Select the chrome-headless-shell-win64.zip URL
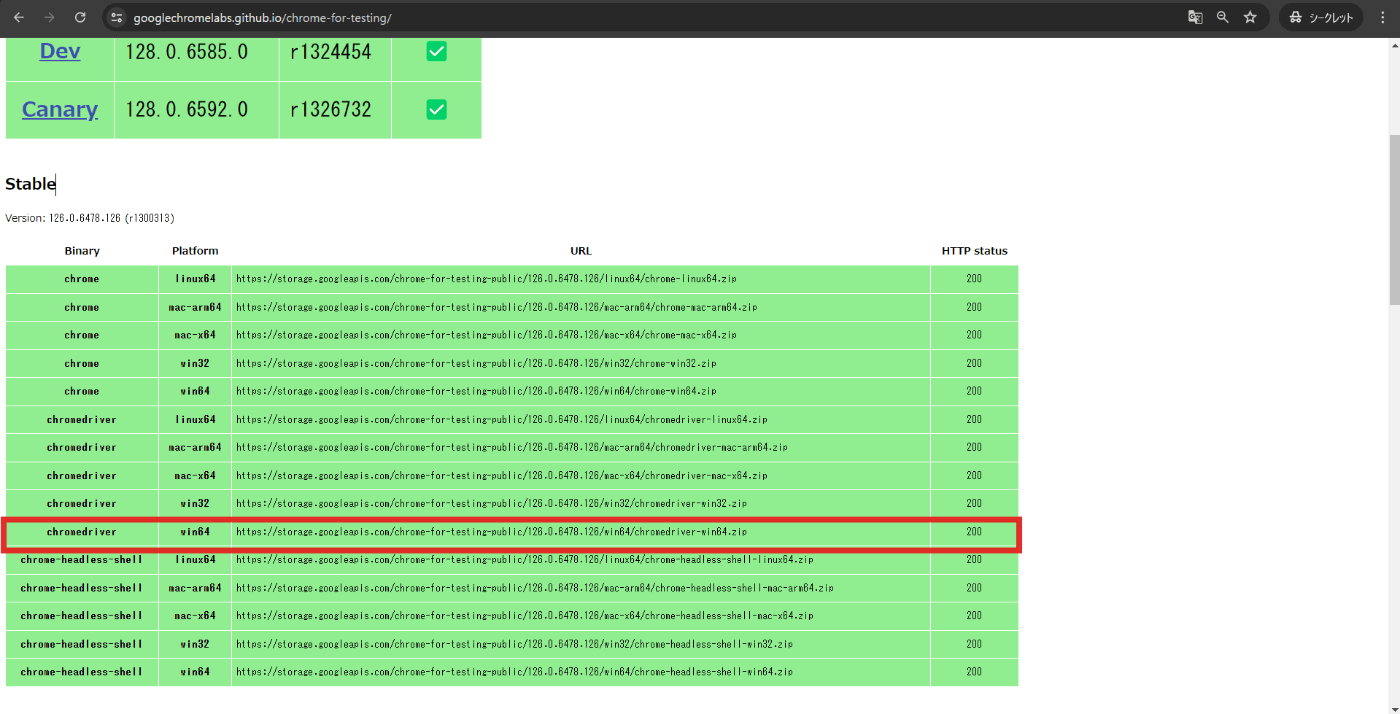 click(x=514, y=672)
